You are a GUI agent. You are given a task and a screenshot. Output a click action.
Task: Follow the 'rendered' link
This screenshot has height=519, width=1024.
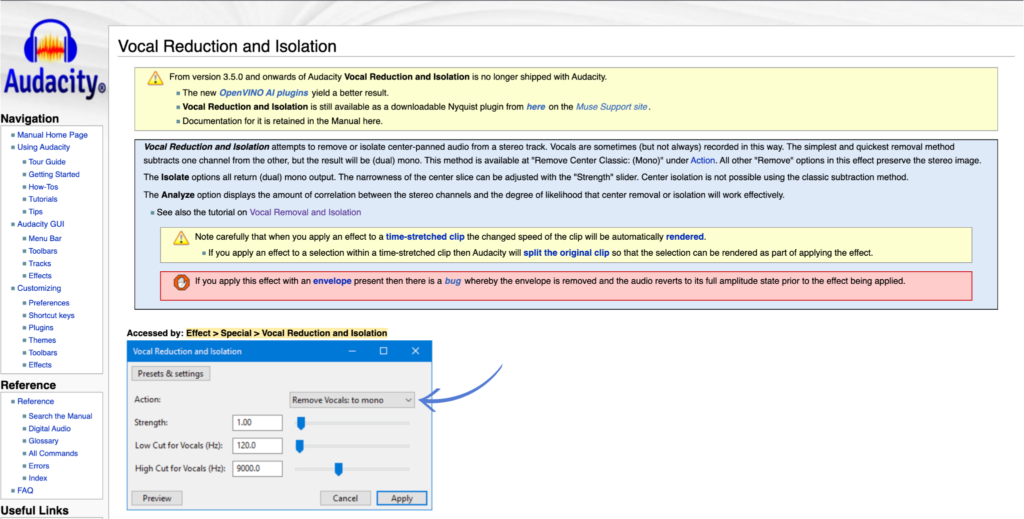point(684,237)
